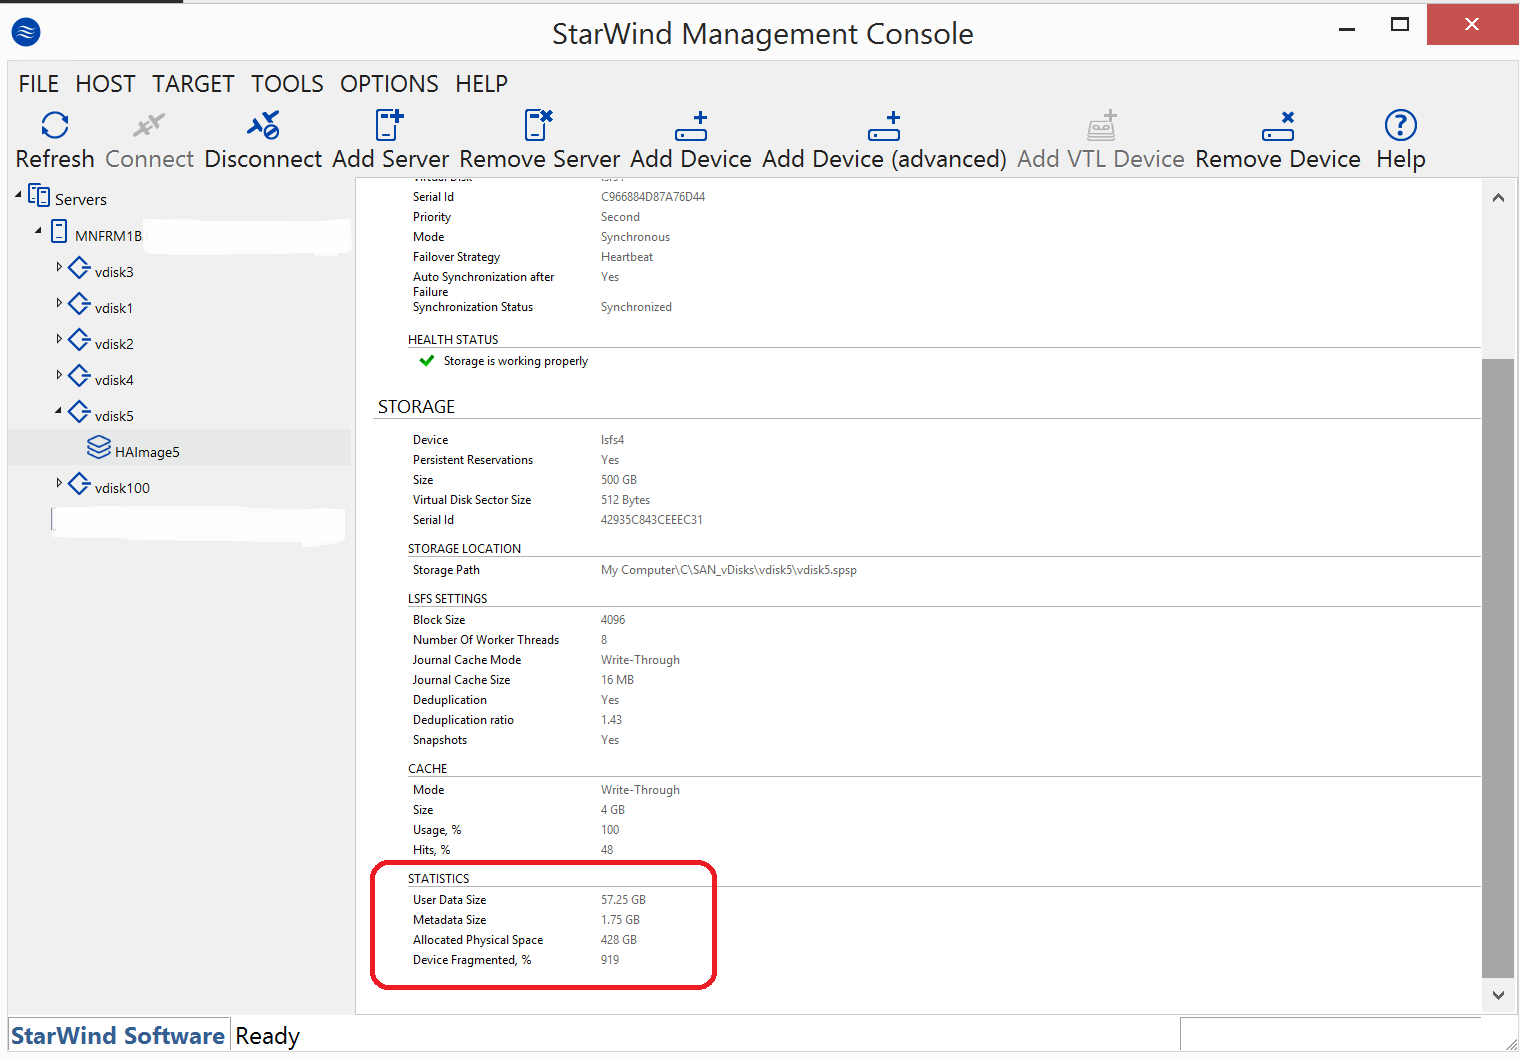Expand the vdisk4 tree node
The width and height of the screenshot is (1520, 1059).
[x=59, y=375]
